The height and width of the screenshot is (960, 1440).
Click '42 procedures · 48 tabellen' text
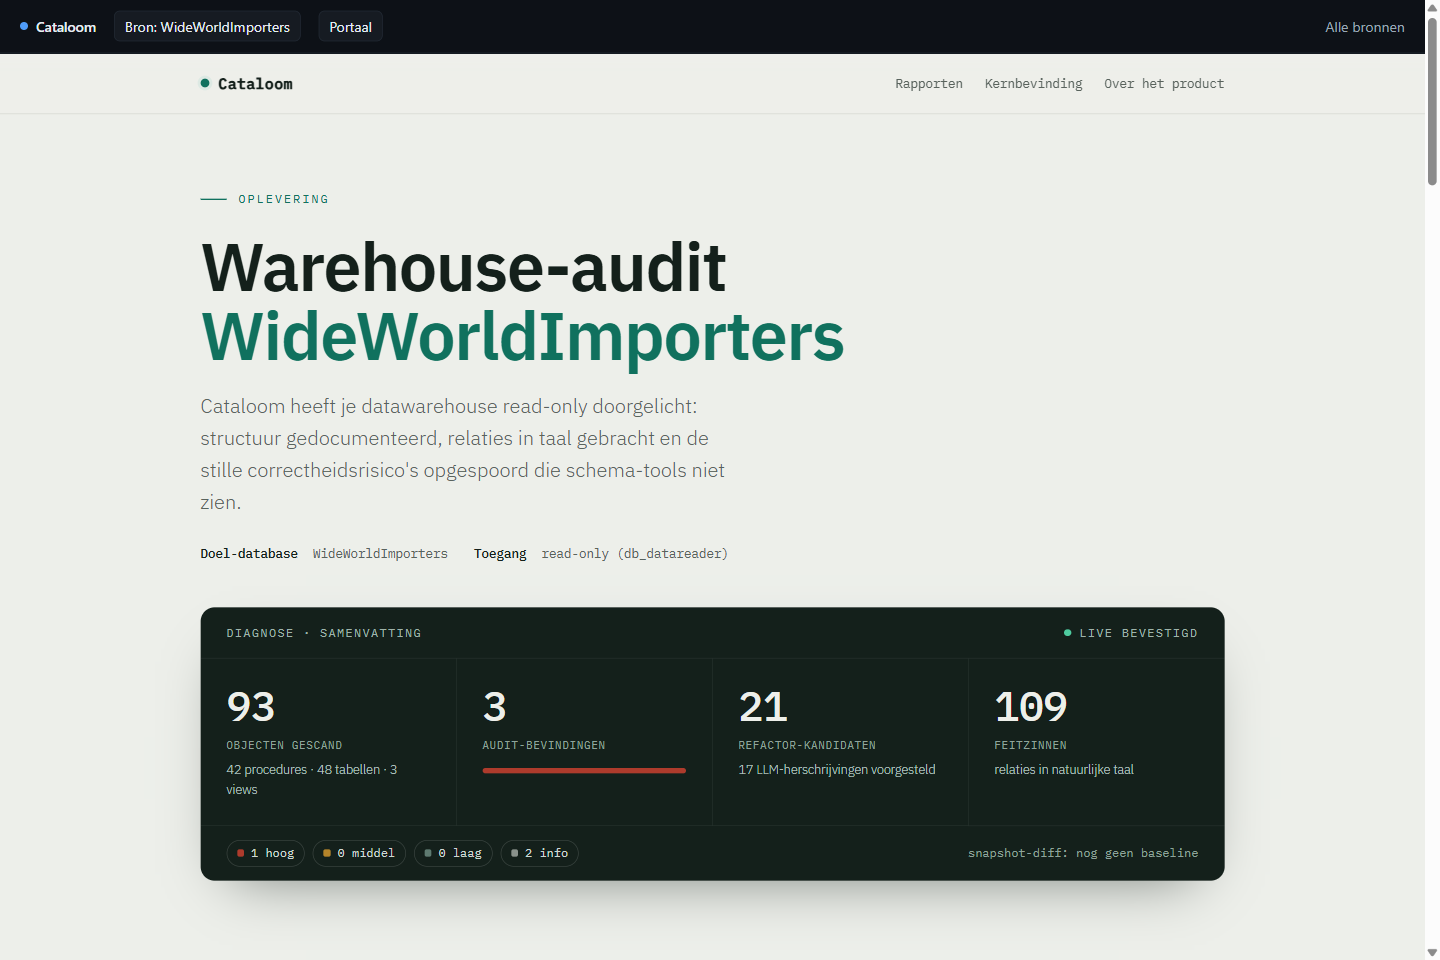click(303, 770)
